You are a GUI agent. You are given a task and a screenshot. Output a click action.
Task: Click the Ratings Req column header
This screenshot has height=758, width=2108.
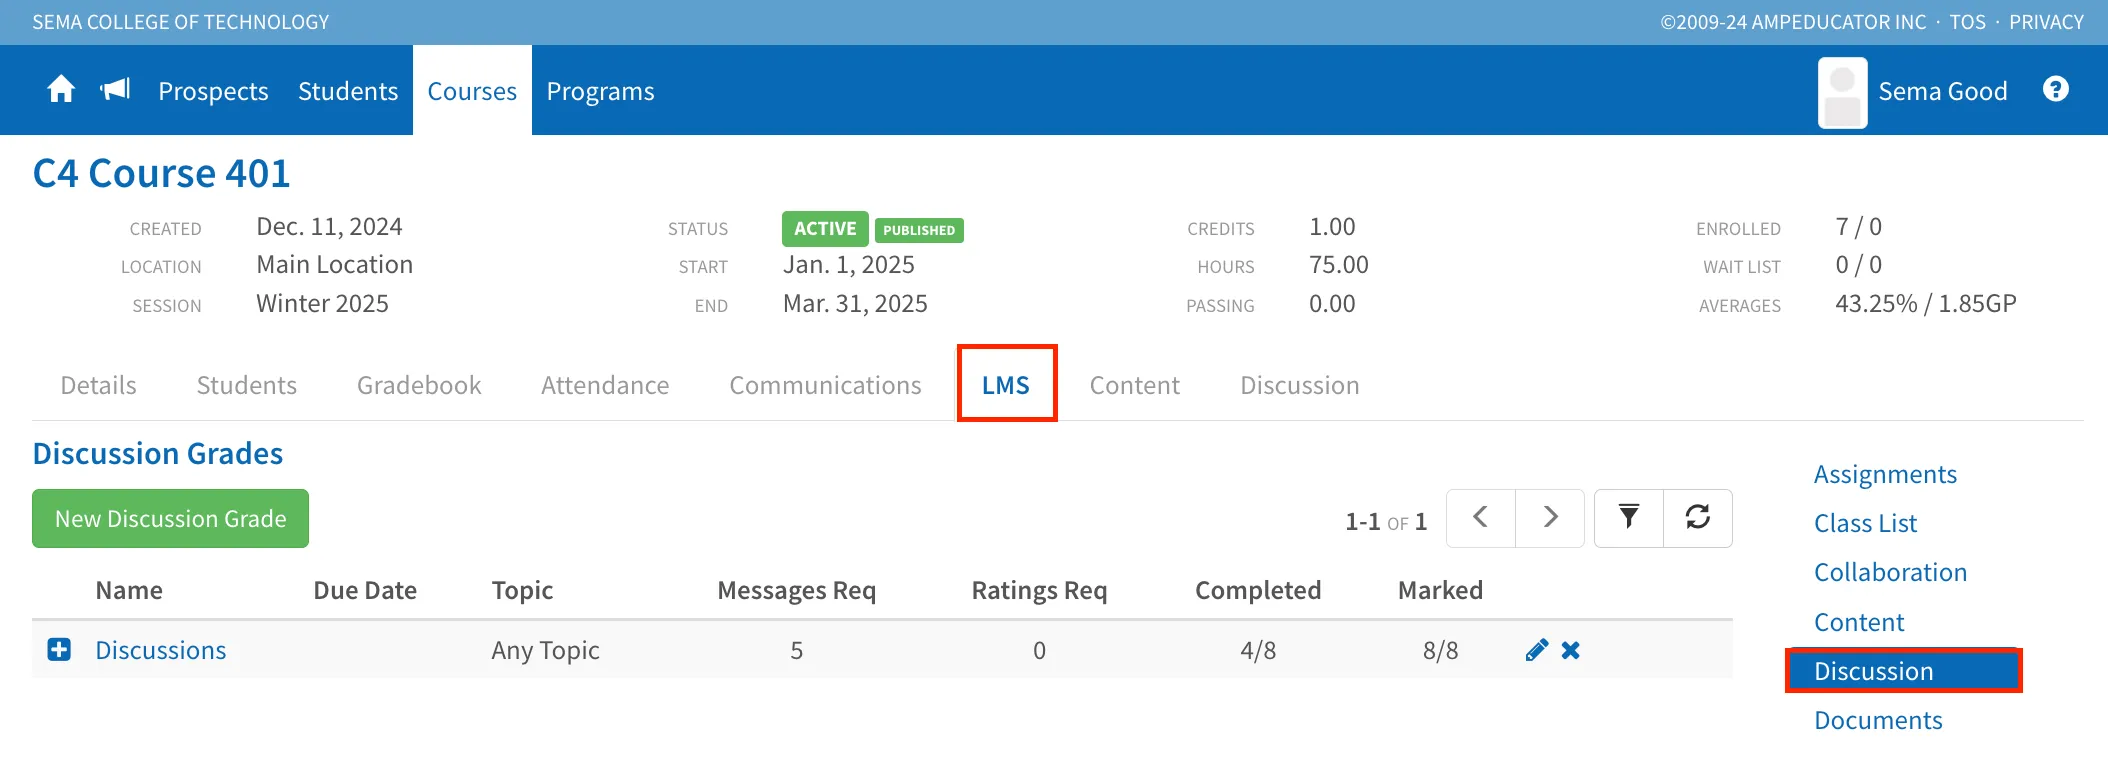pos(1039,590)
